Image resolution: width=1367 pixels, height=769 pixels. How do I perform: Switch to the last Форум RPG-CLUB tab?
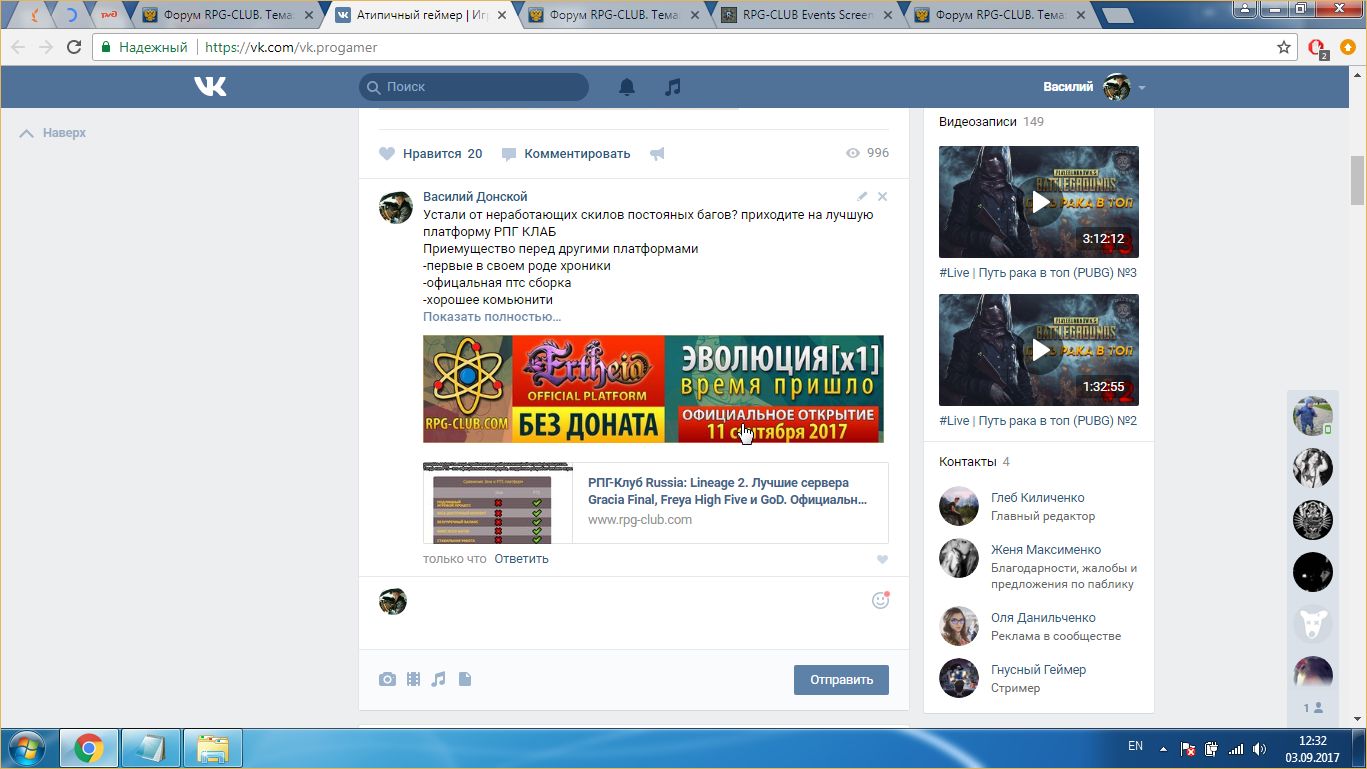pyautogui.click(x=1001, y=15)
